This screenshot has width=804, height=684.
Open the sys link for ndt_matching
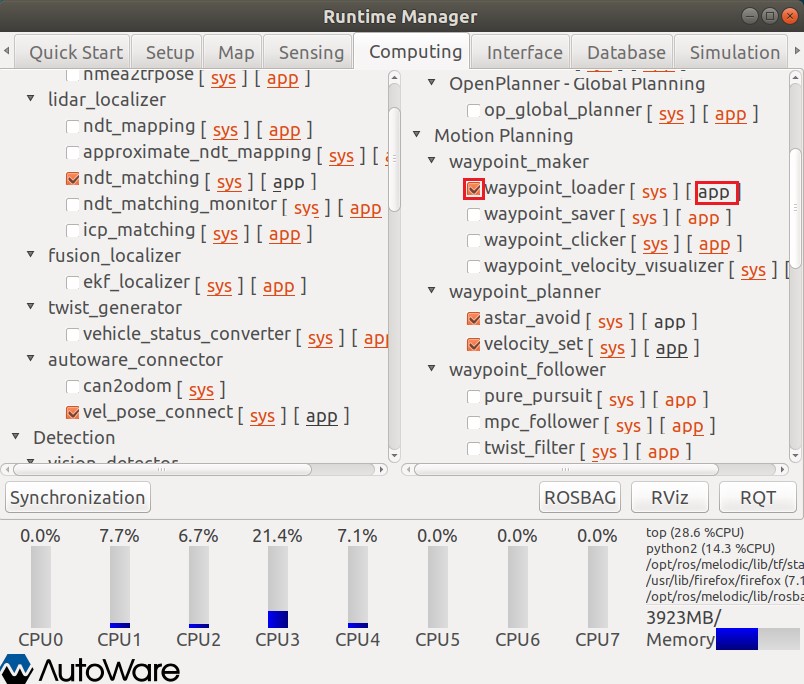(229, 183)
